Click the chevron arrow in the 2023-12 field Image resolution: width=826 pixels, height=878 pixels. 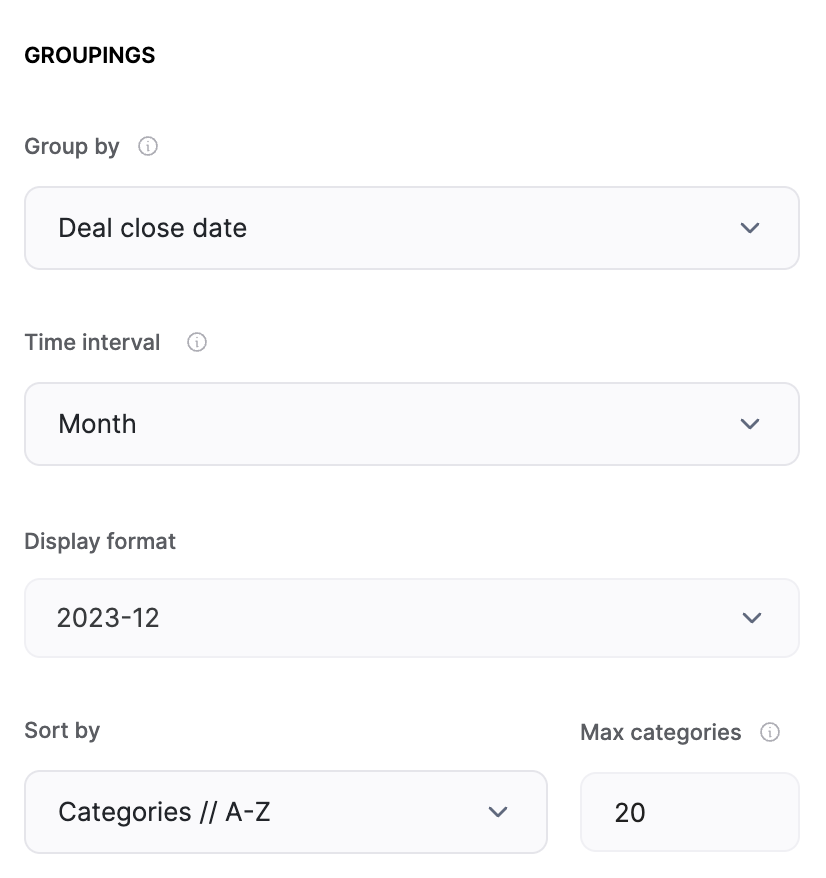[x=752, y=618]
